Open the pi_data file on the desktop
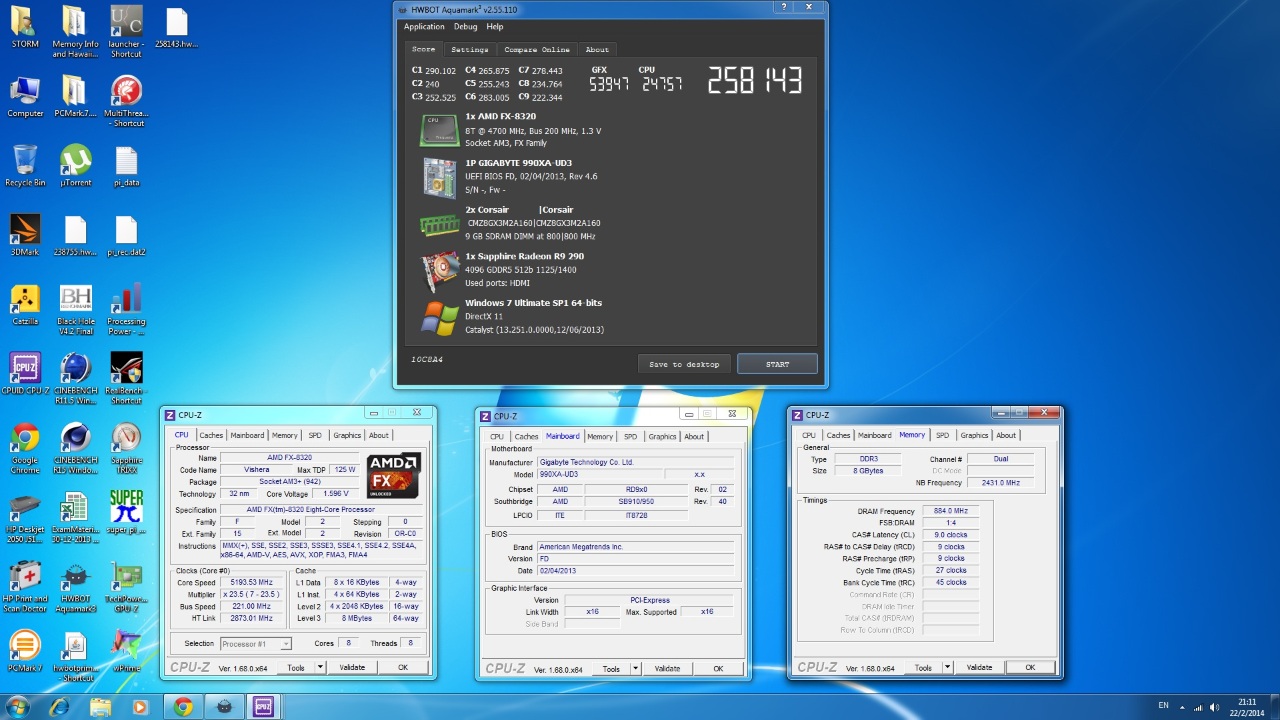This screenshot has height=720, width=1280. click(126, 168)
